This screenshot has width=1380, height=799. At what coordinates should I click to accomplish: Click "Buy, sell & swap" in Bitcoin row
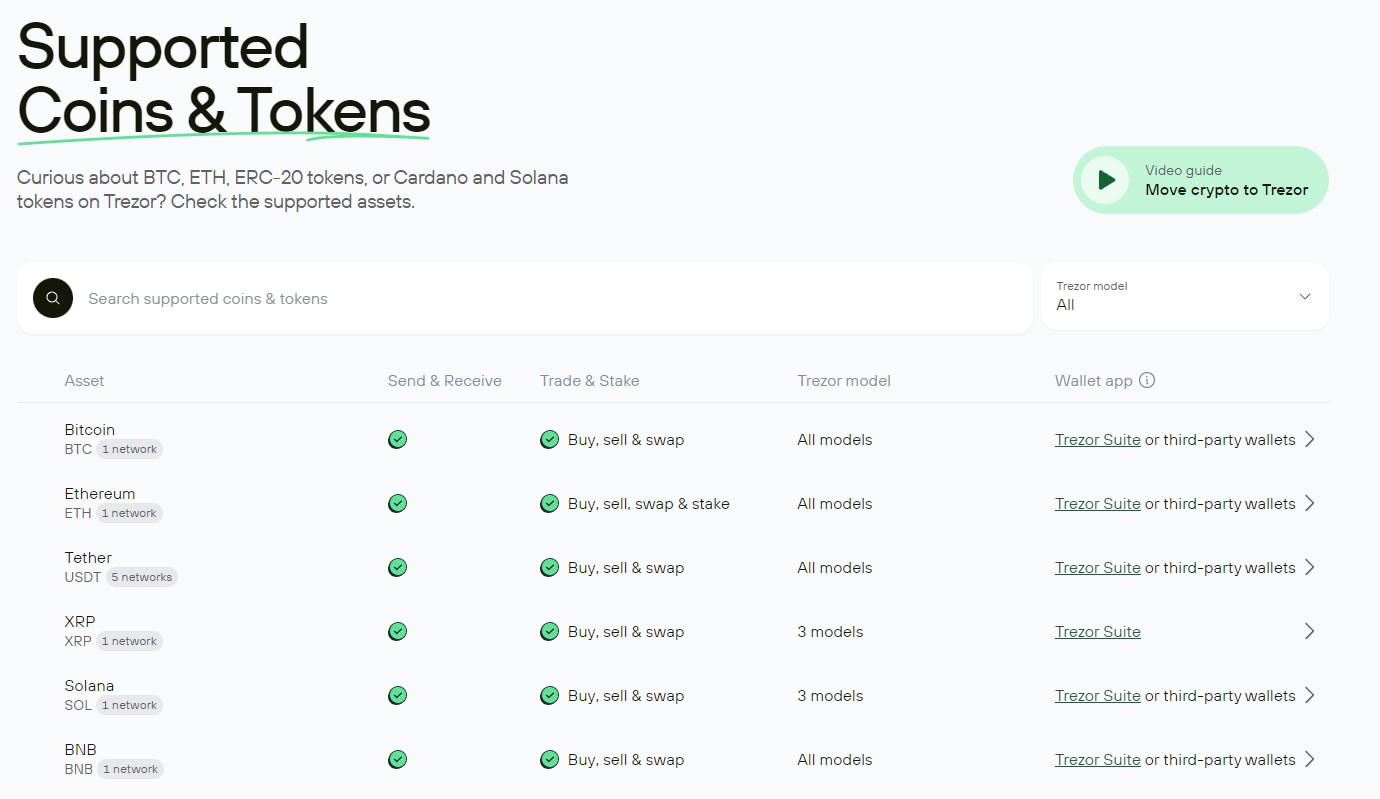click(626, 440)
